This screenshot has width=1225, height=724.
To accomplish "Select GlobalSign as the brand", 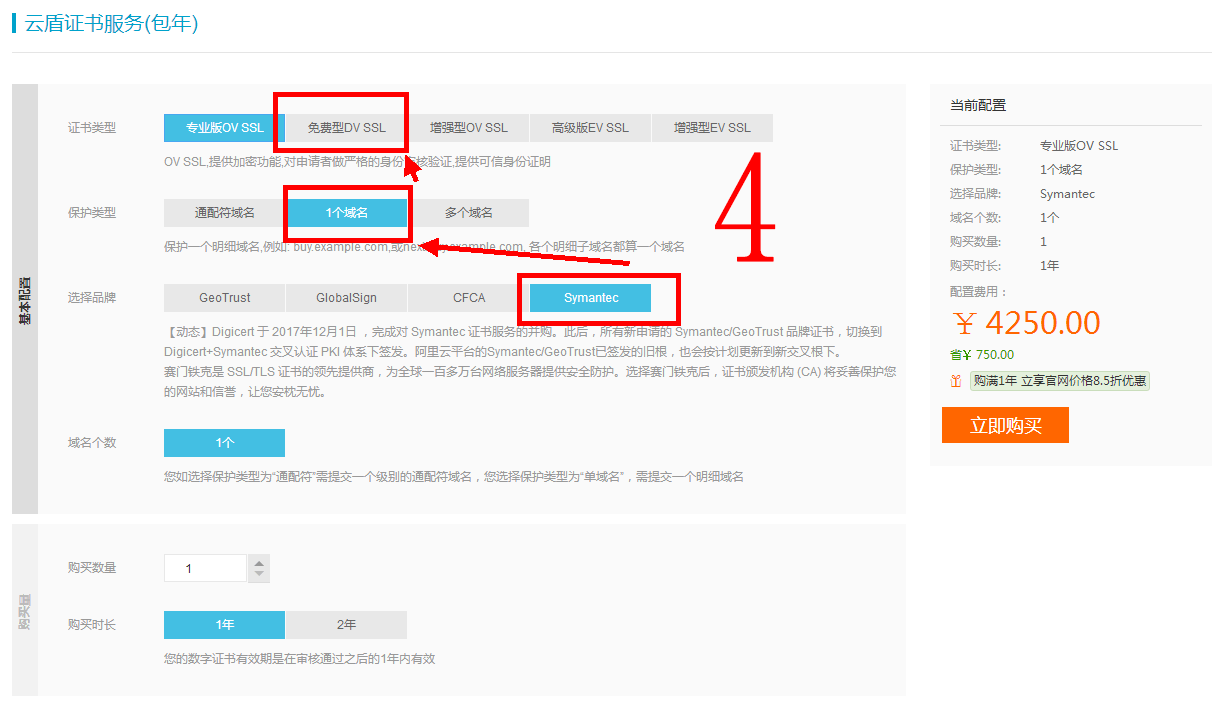I will coord(346,298).
